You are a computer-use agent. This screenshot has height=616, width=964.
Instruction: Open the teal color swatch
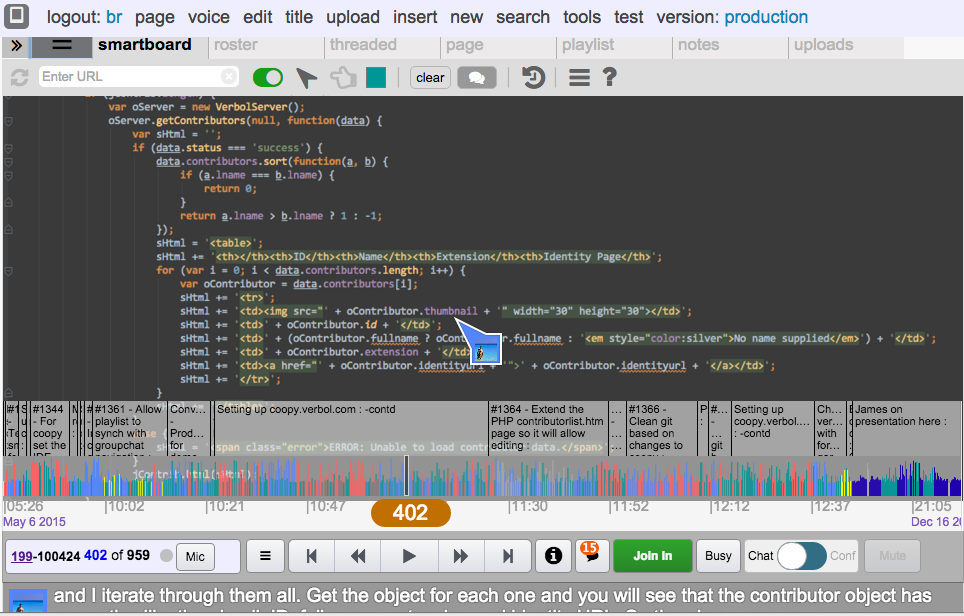point(376,78)
